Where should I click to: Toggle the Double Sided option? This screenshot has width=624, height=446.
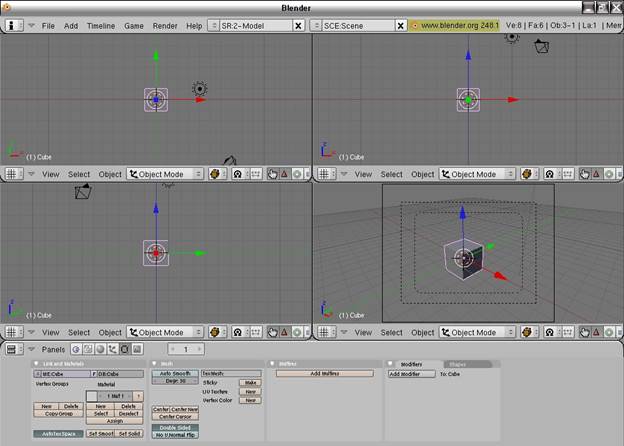[175, 427]
